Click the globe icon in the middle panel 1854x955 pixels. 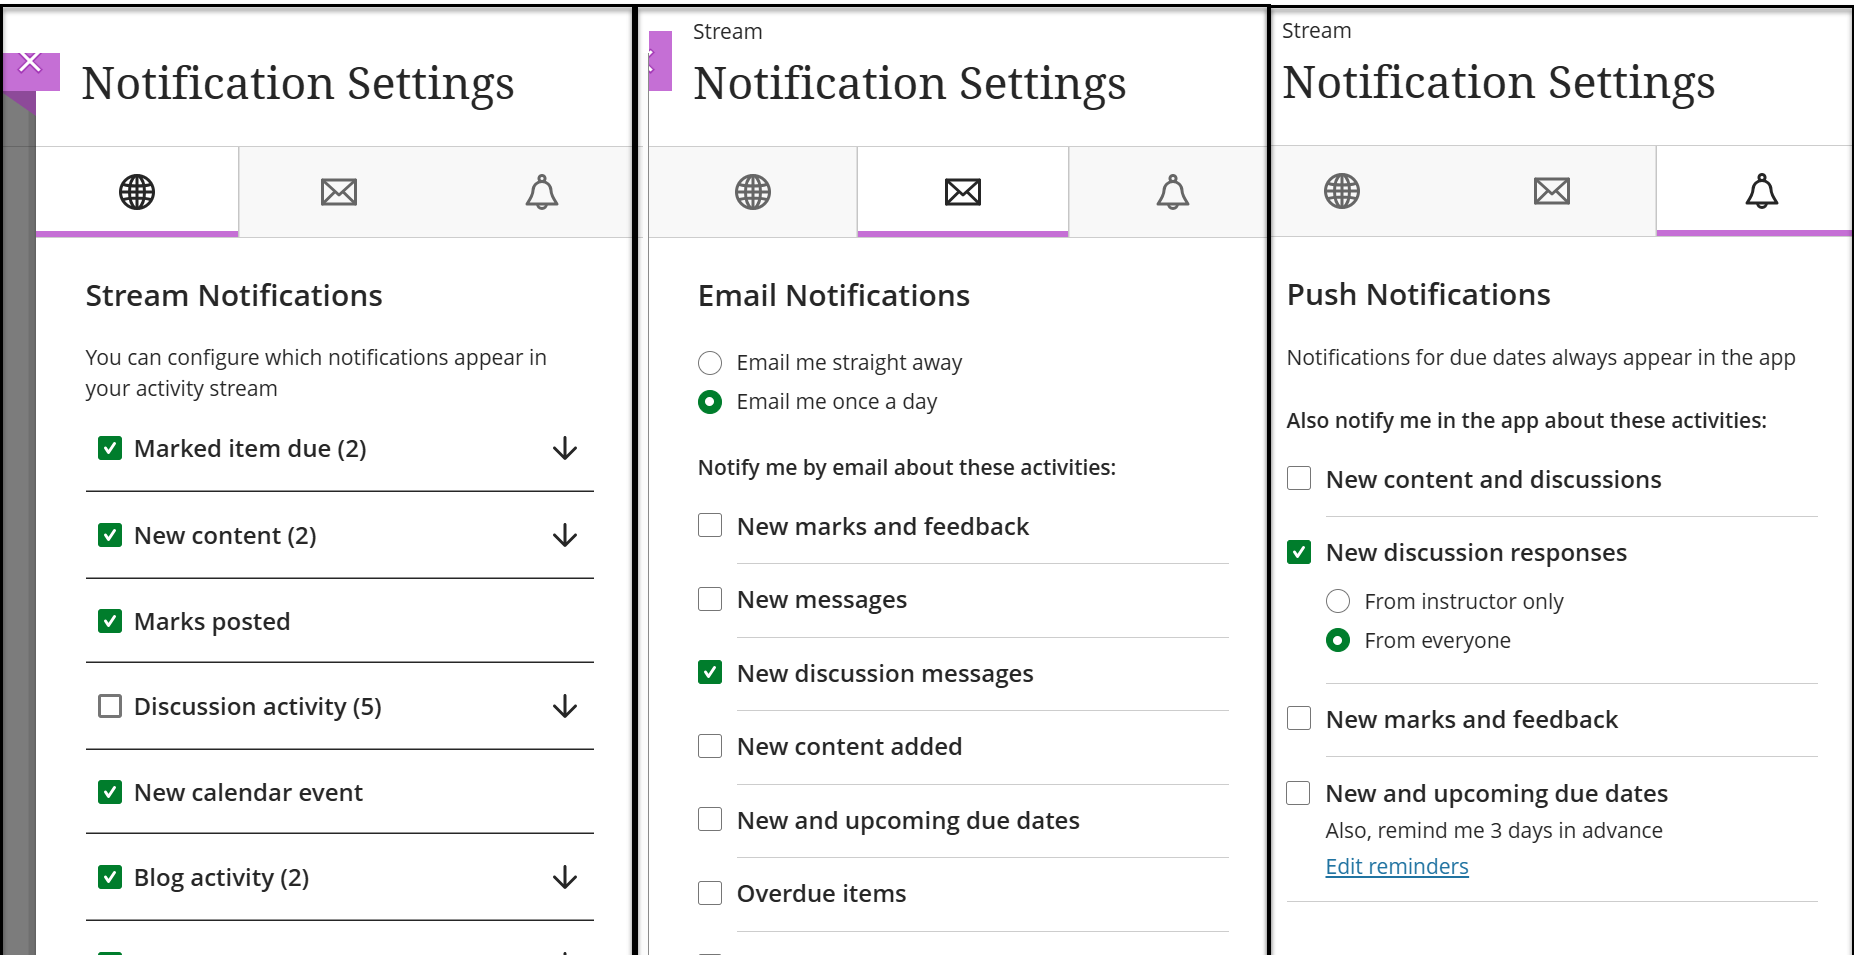pyautogui.click(x=751, y=191)
